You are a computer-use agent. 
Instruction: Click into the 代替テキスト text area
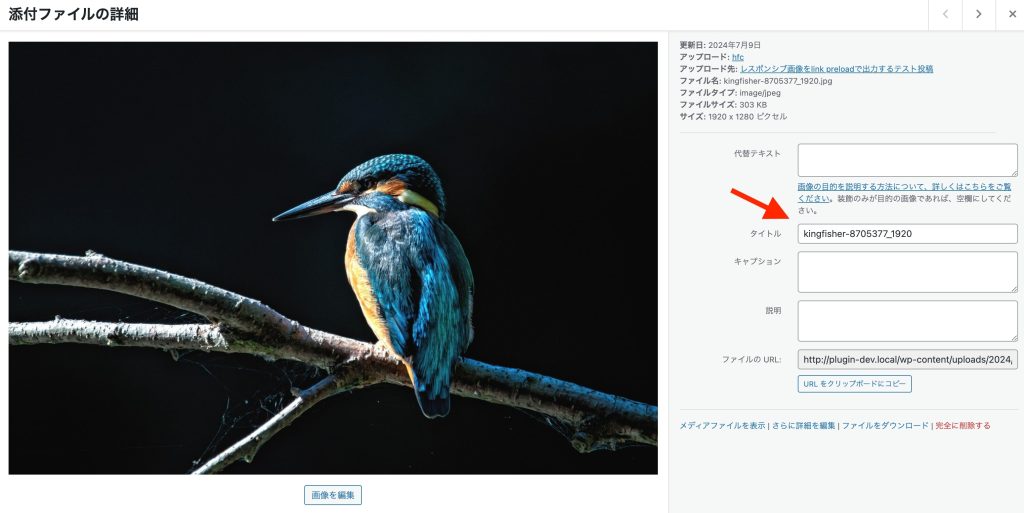pyautogui.click(x=907, y=160)
